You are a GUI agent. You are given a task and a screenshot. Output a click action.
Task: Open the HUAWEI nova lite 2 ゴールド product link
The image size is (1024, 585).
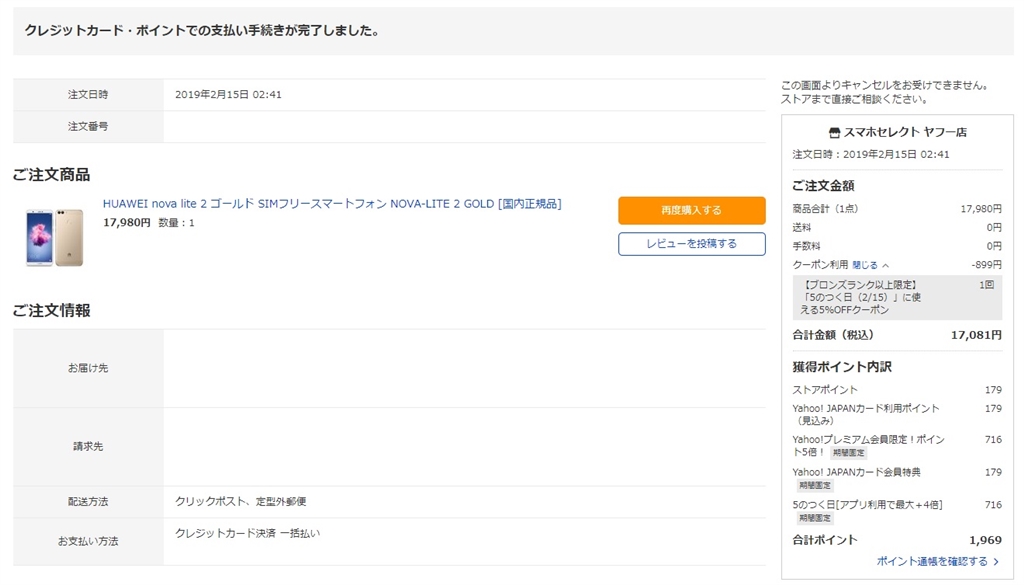click(x=332, y=204)
